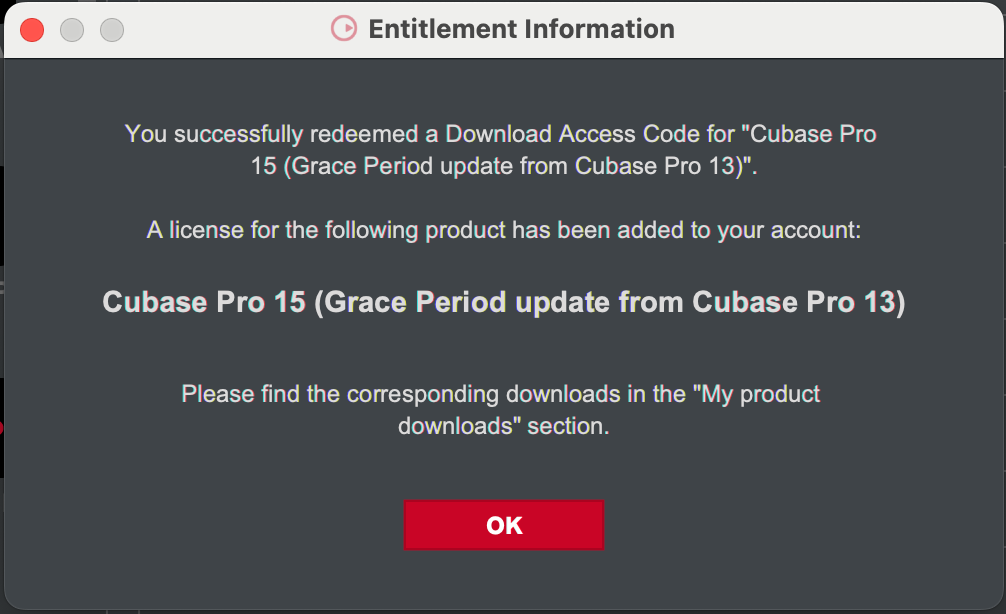The image size is (1006, 614).
Task: Click the "Entitlement Information" window title text
Action: point(521,29)
